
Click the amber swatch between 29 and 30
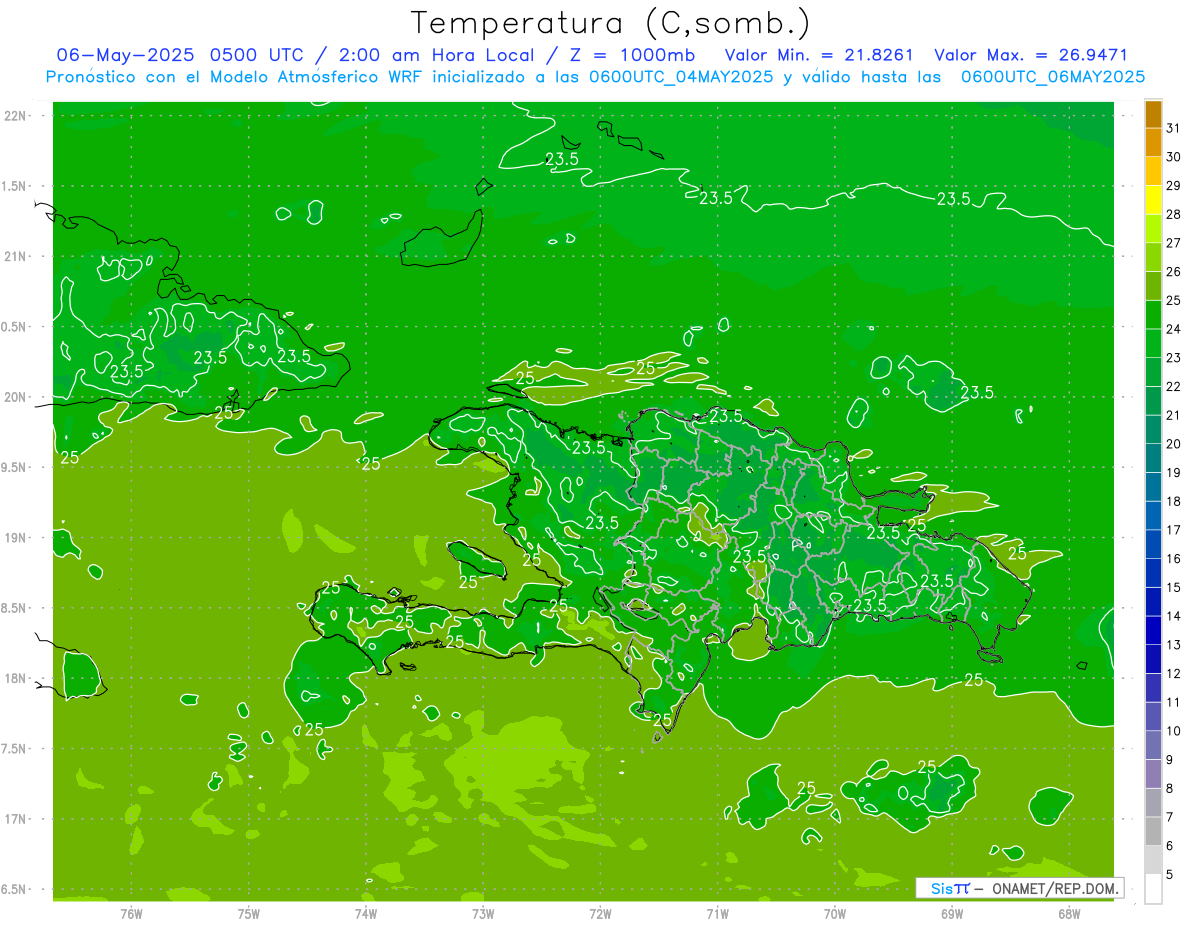[1153, 172]
